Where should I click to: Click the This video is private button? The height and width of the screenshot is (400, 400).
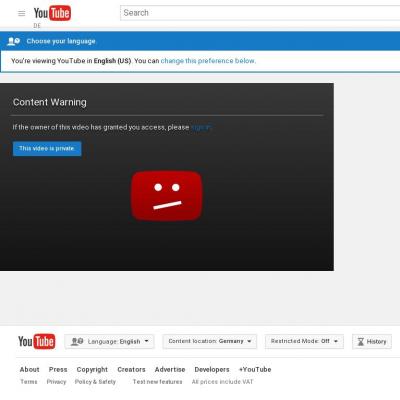click(47, 149)
